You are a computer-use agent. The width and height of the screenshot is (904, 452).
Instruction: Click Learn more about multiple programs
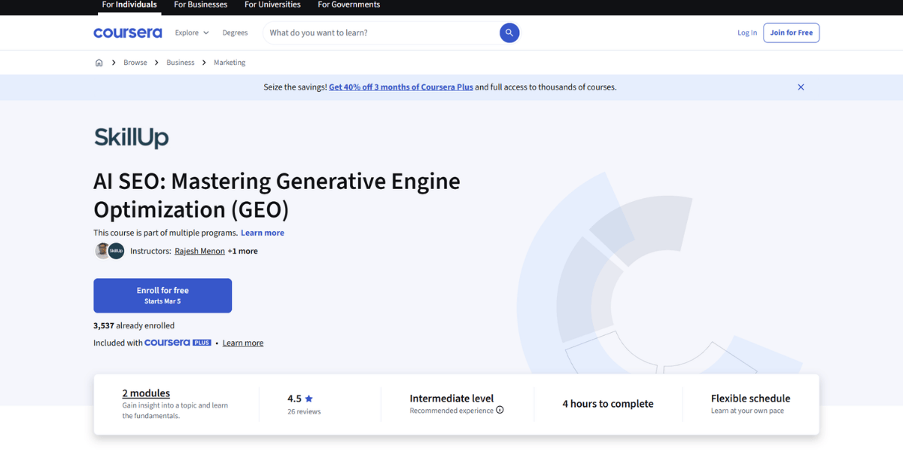262,233
